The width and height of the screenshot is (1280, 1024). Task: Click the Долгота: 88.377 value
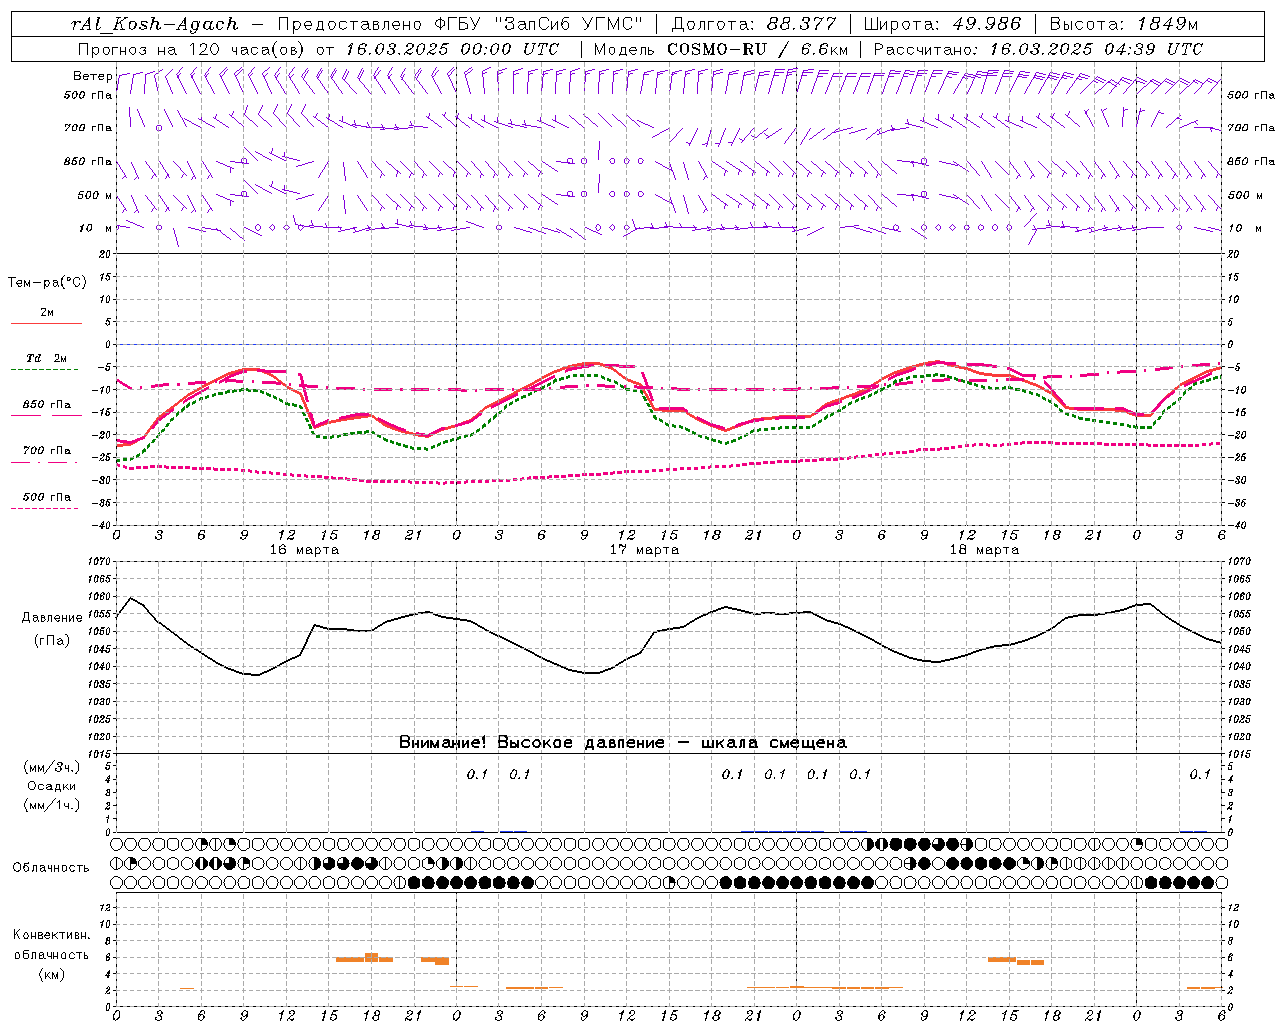tap(753, 24)
